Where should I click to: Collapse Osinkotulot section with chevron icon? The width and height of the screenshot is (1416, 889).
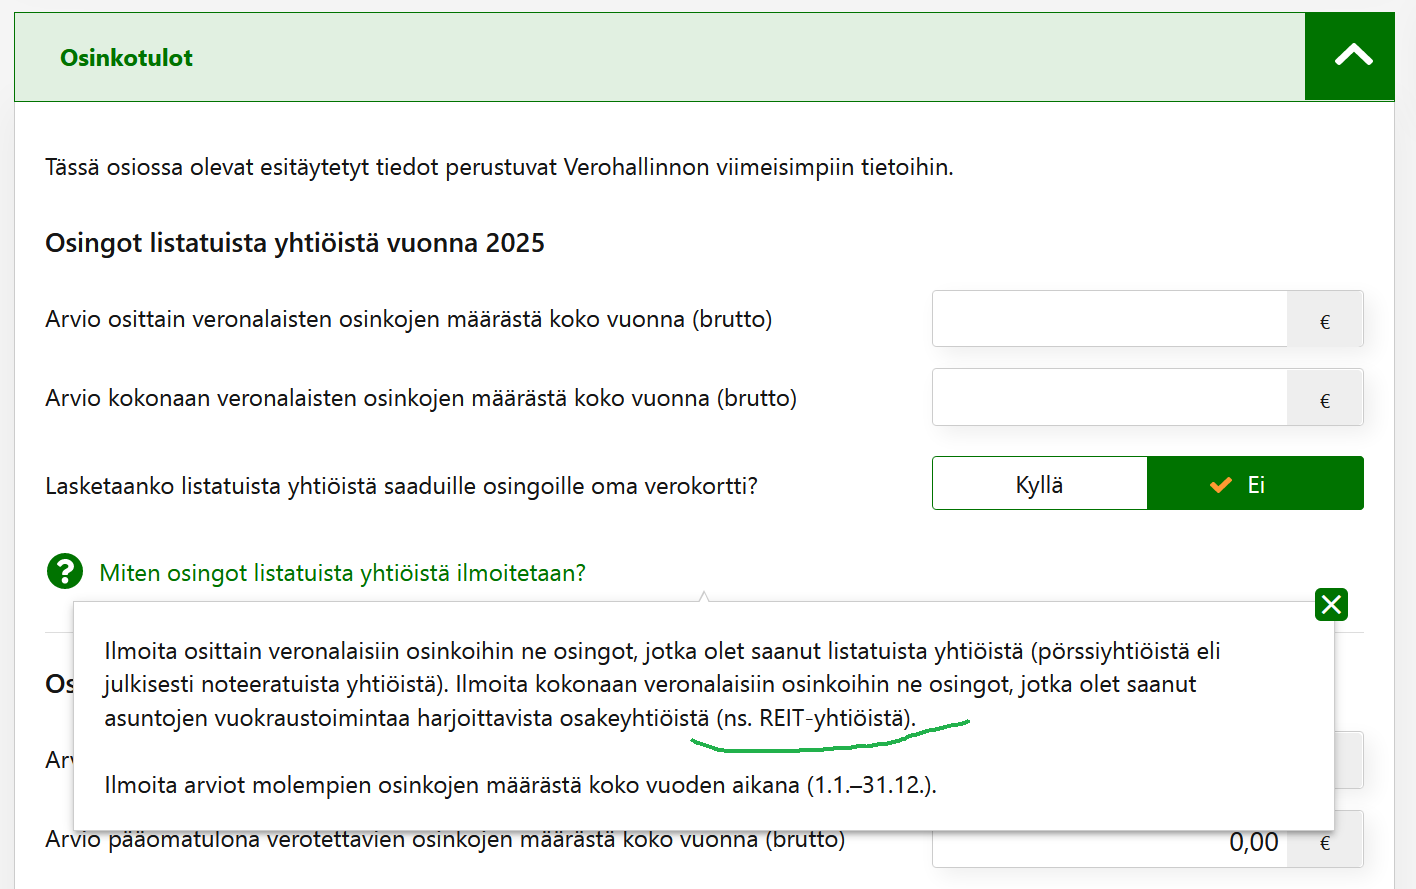point(1352,56)
